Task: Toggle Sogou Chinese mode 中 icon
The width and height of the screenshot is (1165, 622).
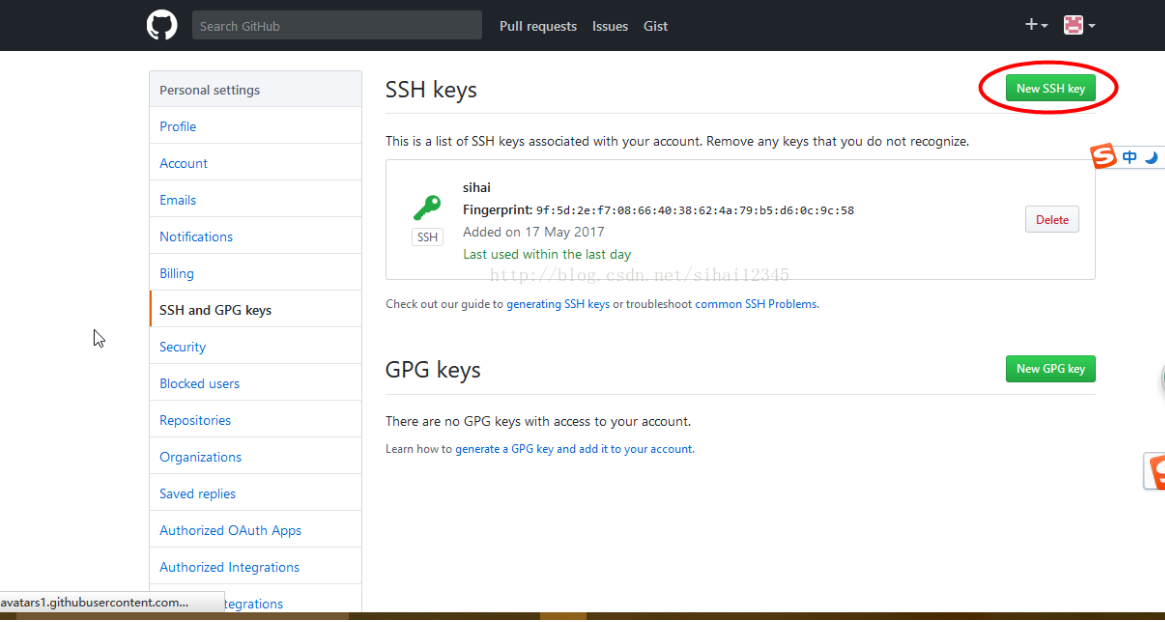Action: coord(1129,158)
